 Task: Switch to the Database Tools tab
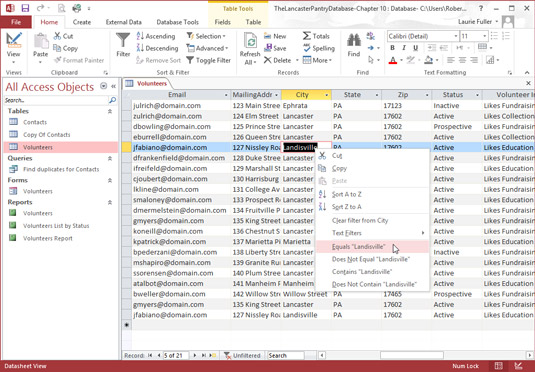pos(177,22)
